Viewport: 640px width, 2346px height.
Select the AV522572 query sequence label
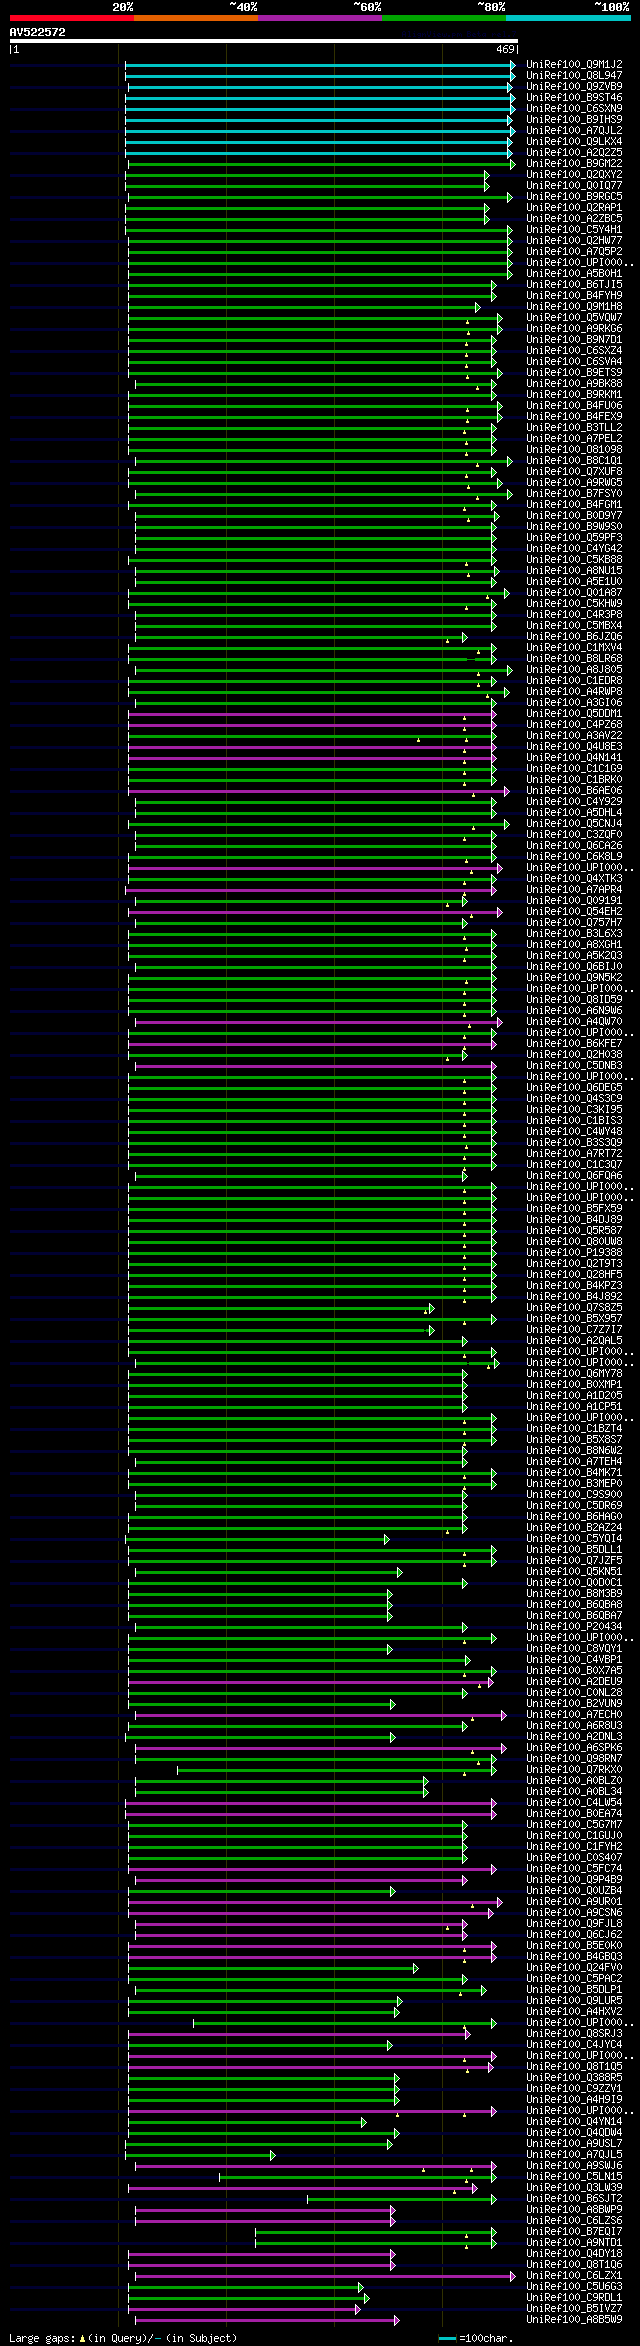click(x=38, y=32)
